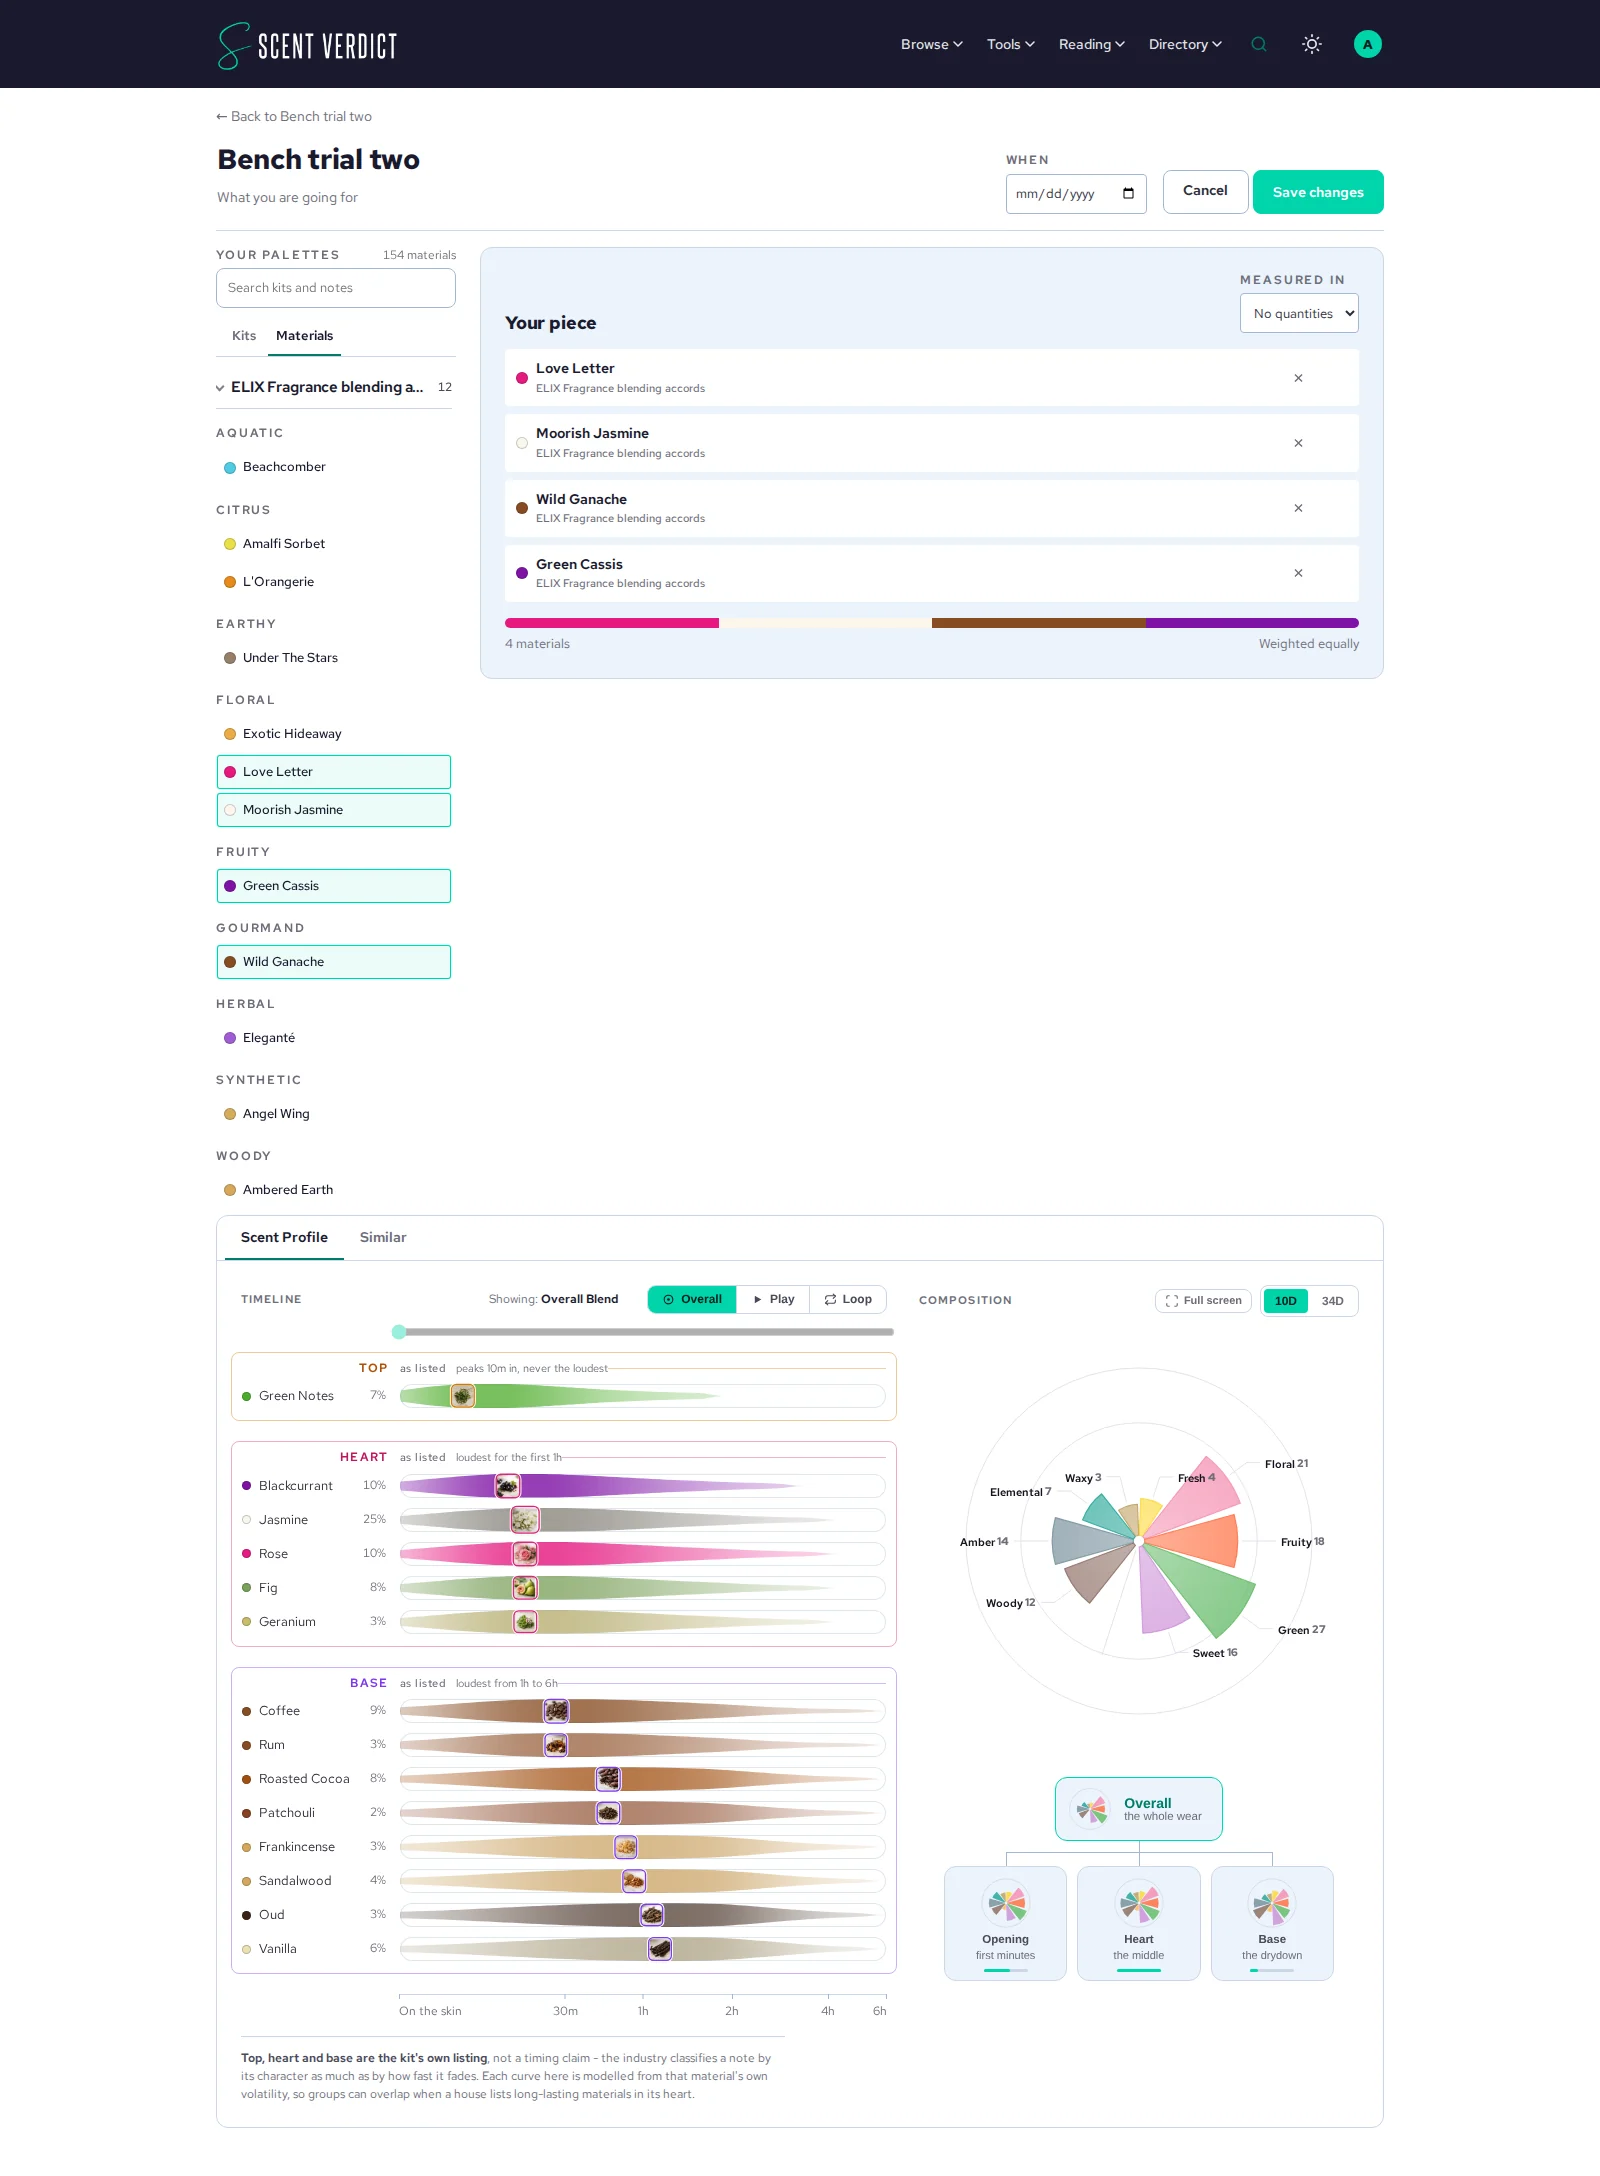Click the Coffee note marker icon

click(x=556, y=1711)
